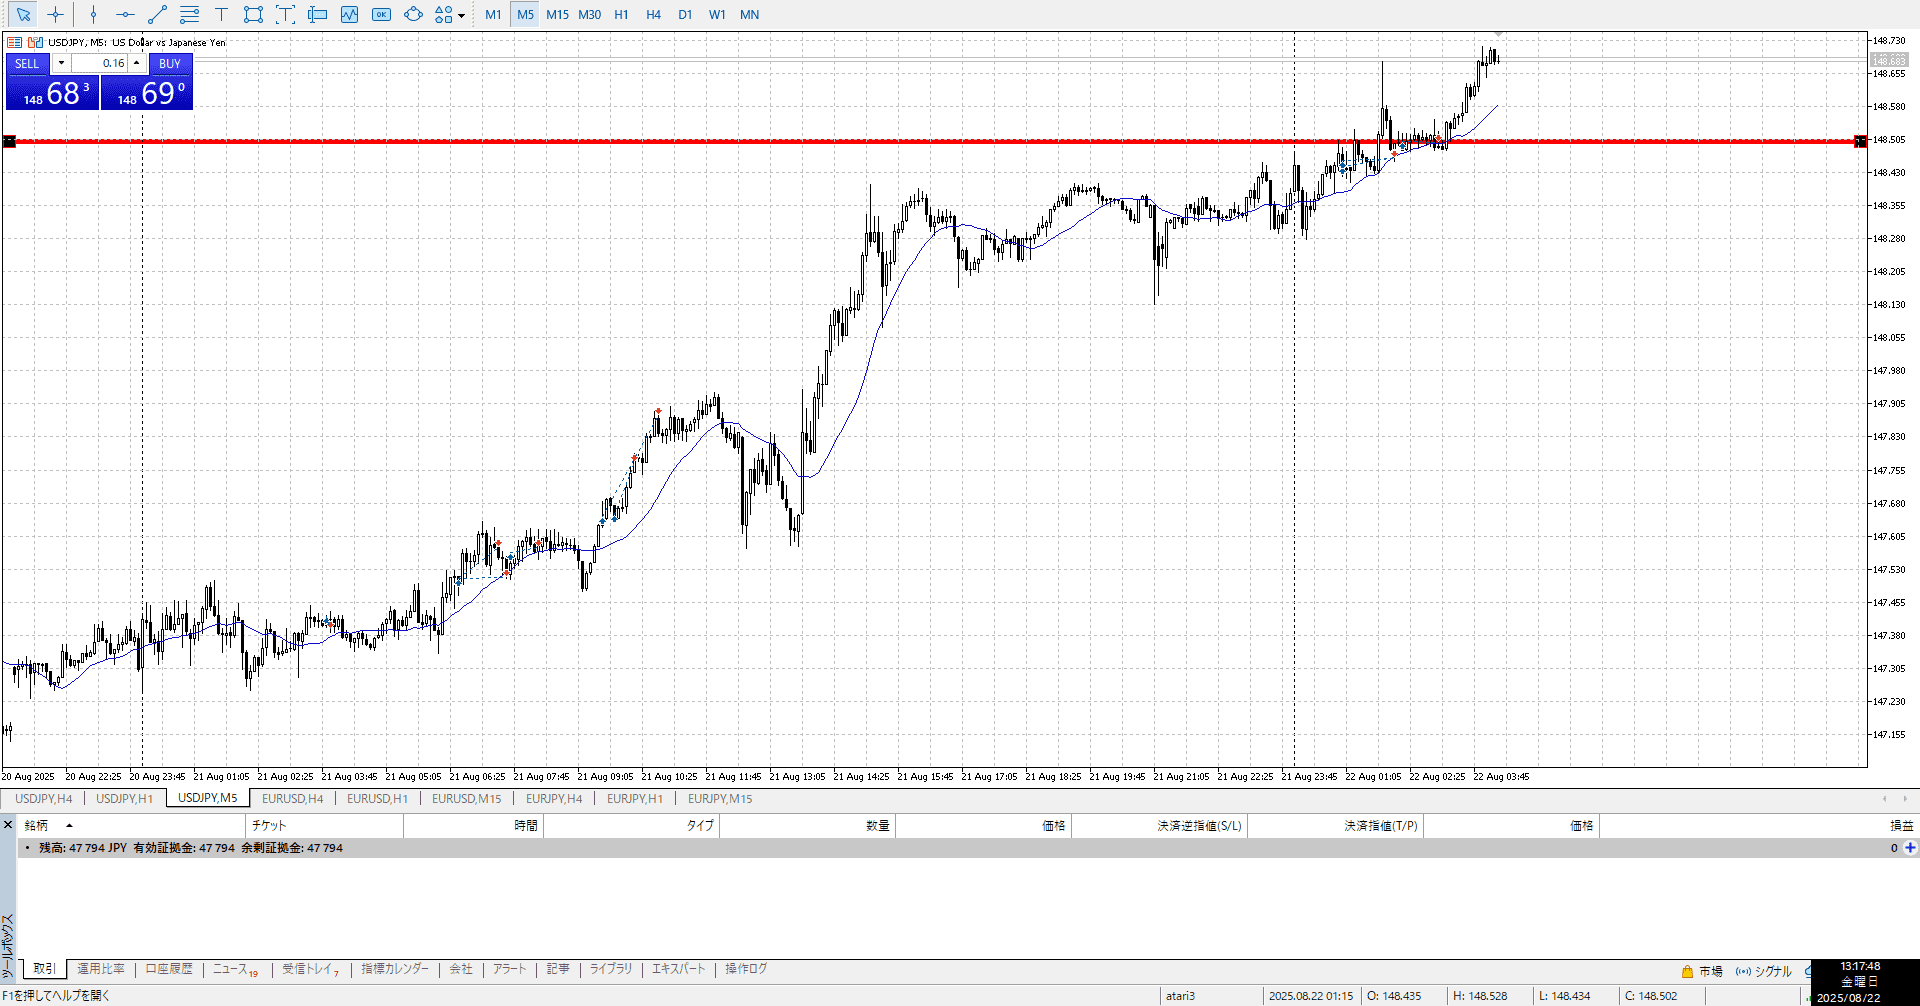Image resolution: width=1920 pixels, height=1006 pixels.
Task: Pick the vertical line drawing tool
Action: (93, 15)
